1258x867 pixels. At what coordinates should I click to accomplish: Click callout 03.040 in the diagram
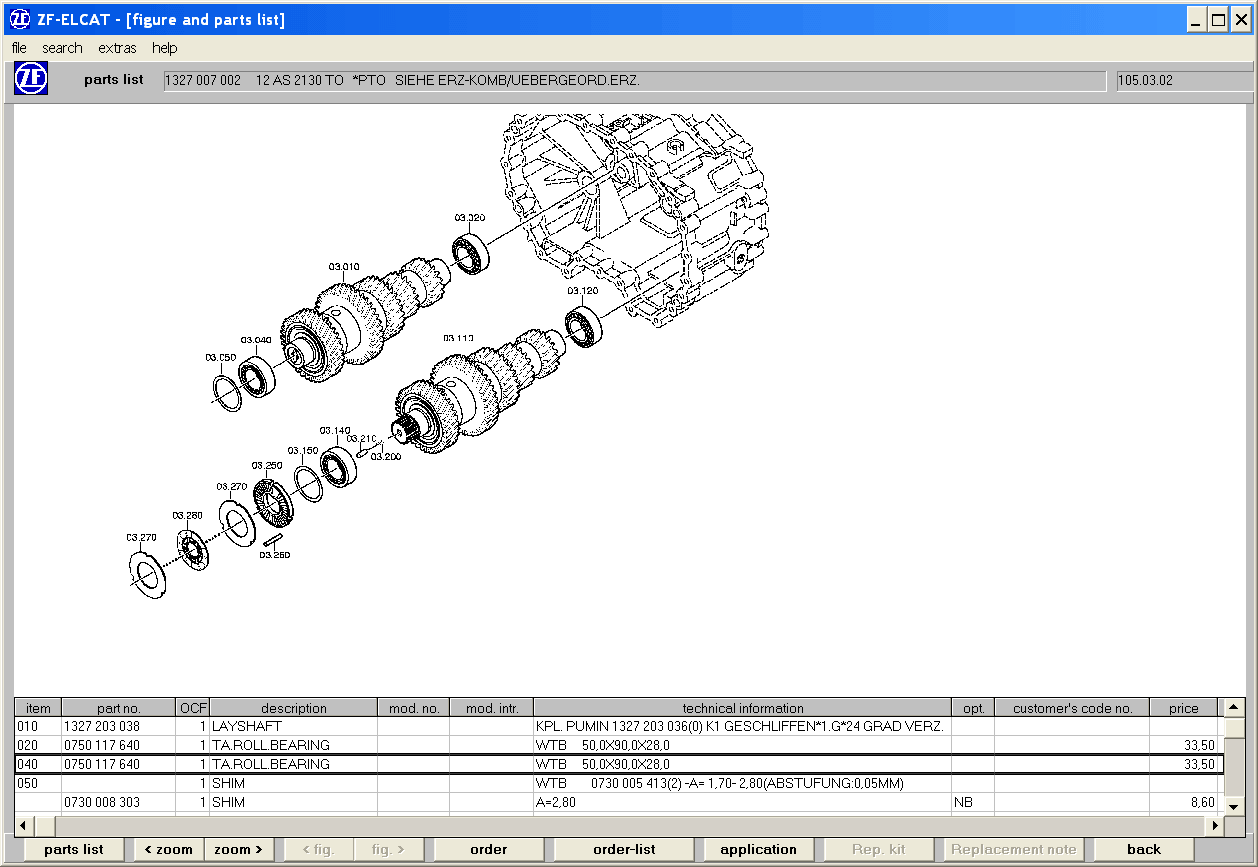256,340
